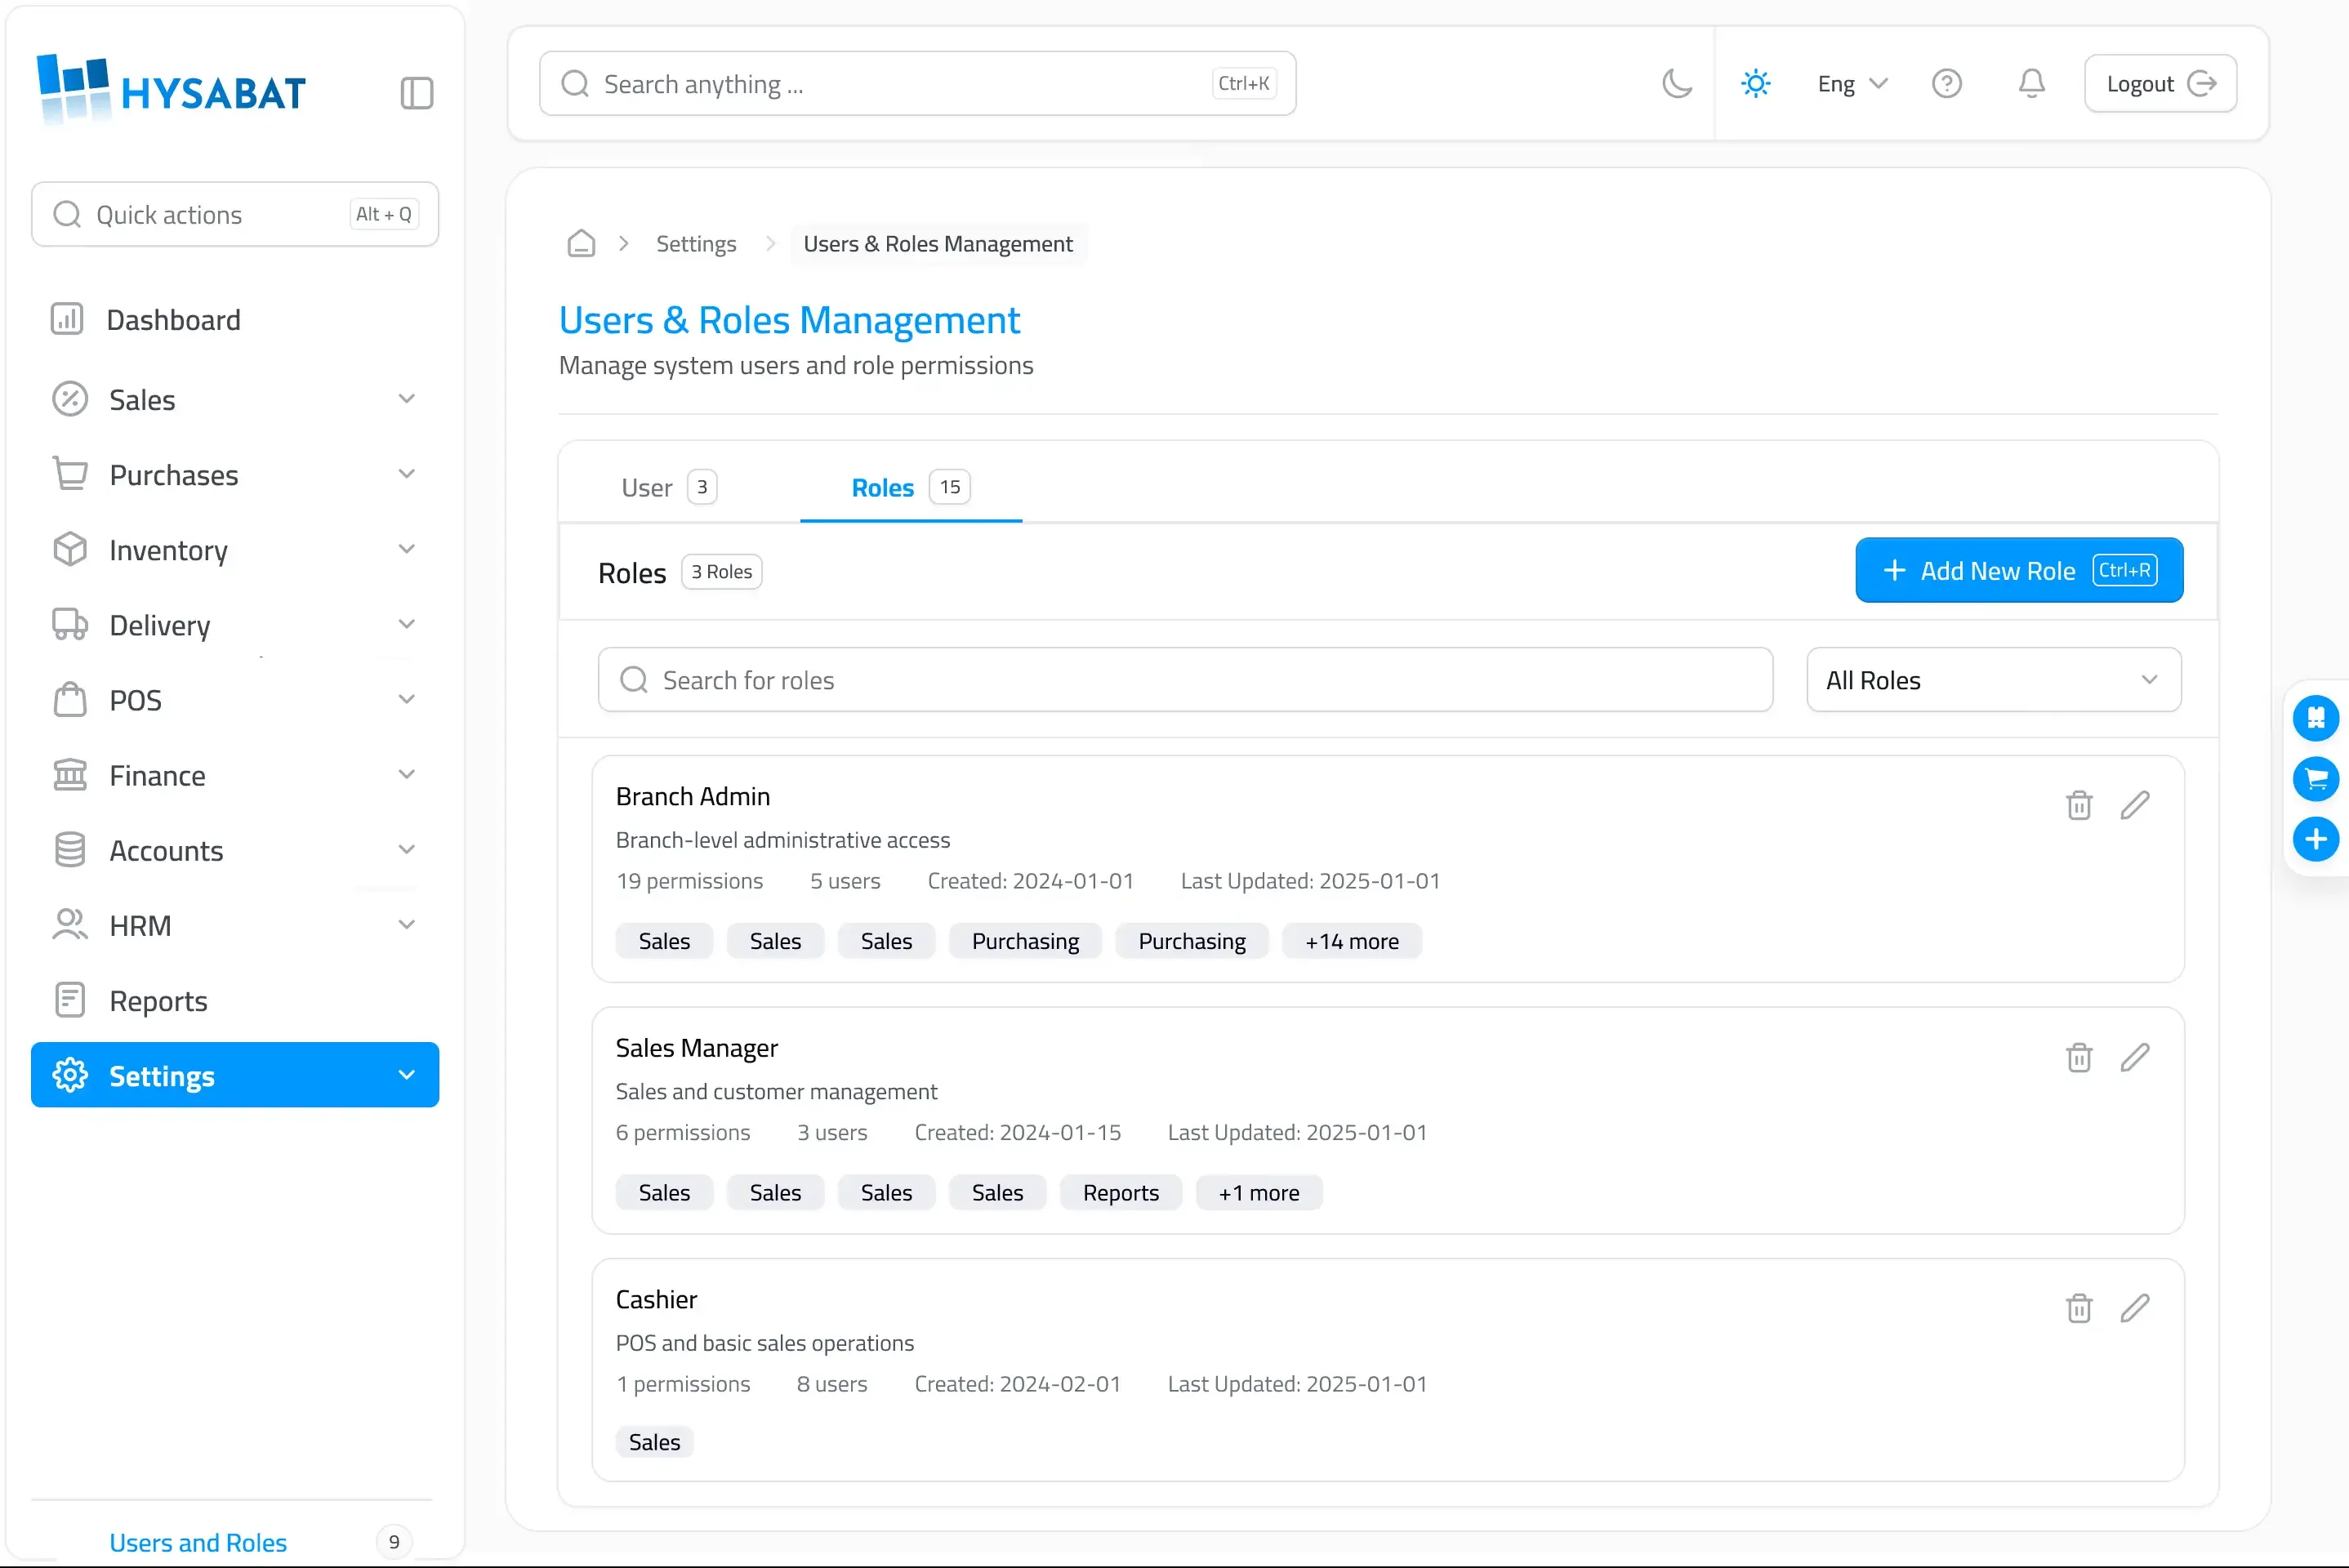This screenshot has height=1568, width=2349.
Task: Expand the Purchases sidebar chevron
Action: (x=406, y=474)
